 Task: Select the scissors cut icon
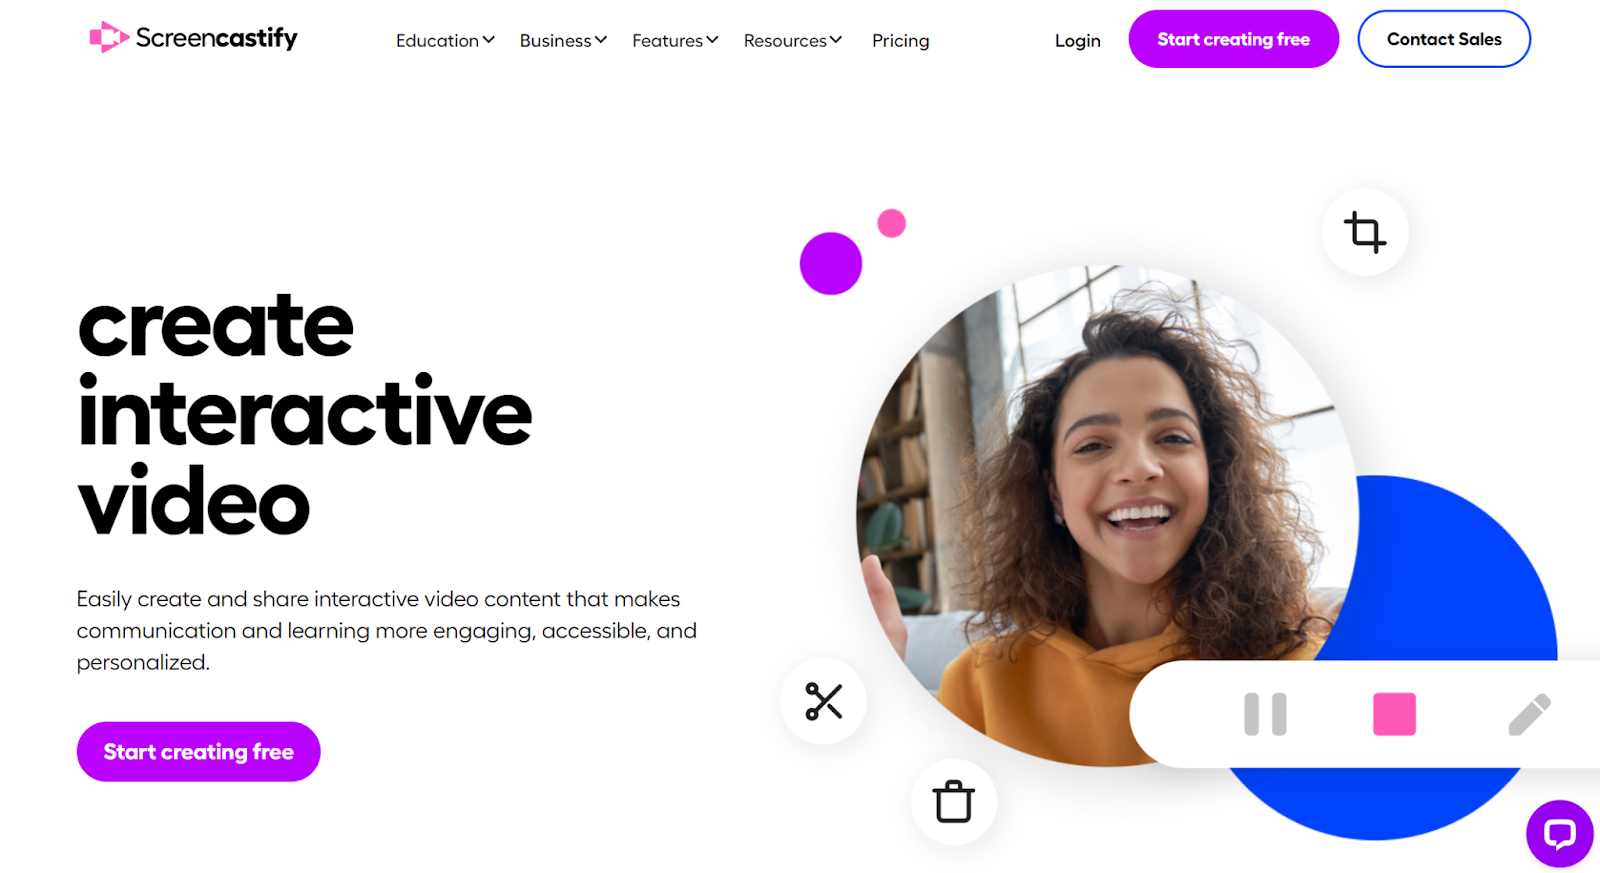point(824,701)
